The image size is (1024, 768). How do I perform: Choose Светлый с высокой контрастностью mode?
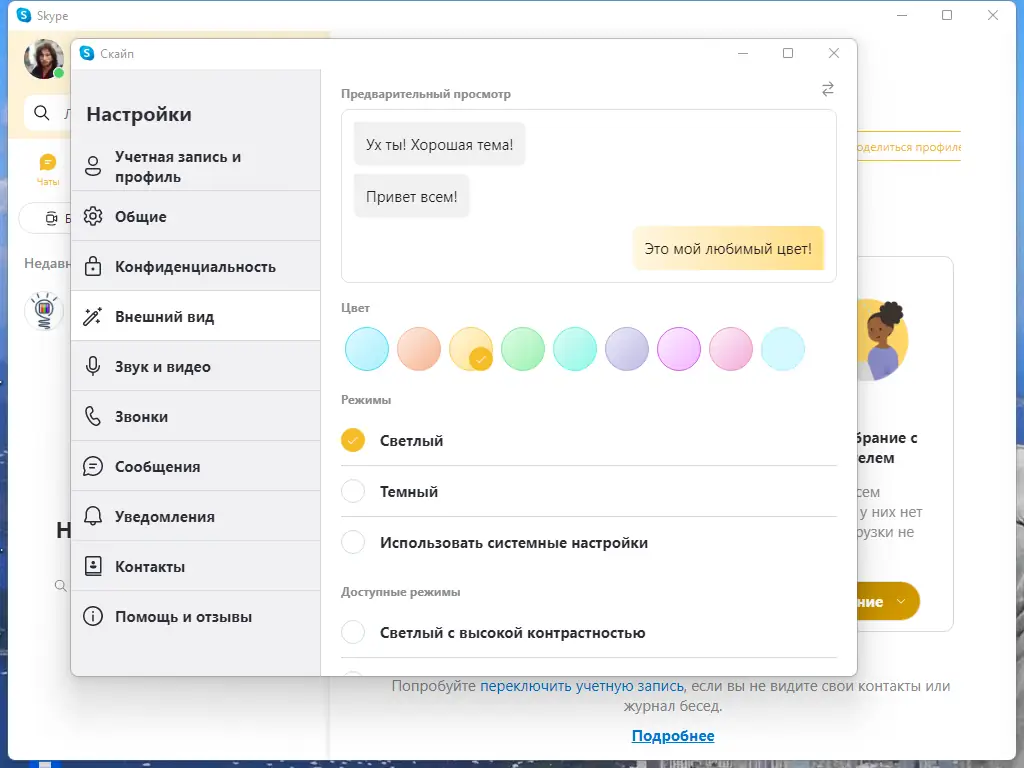click(352, 632)
